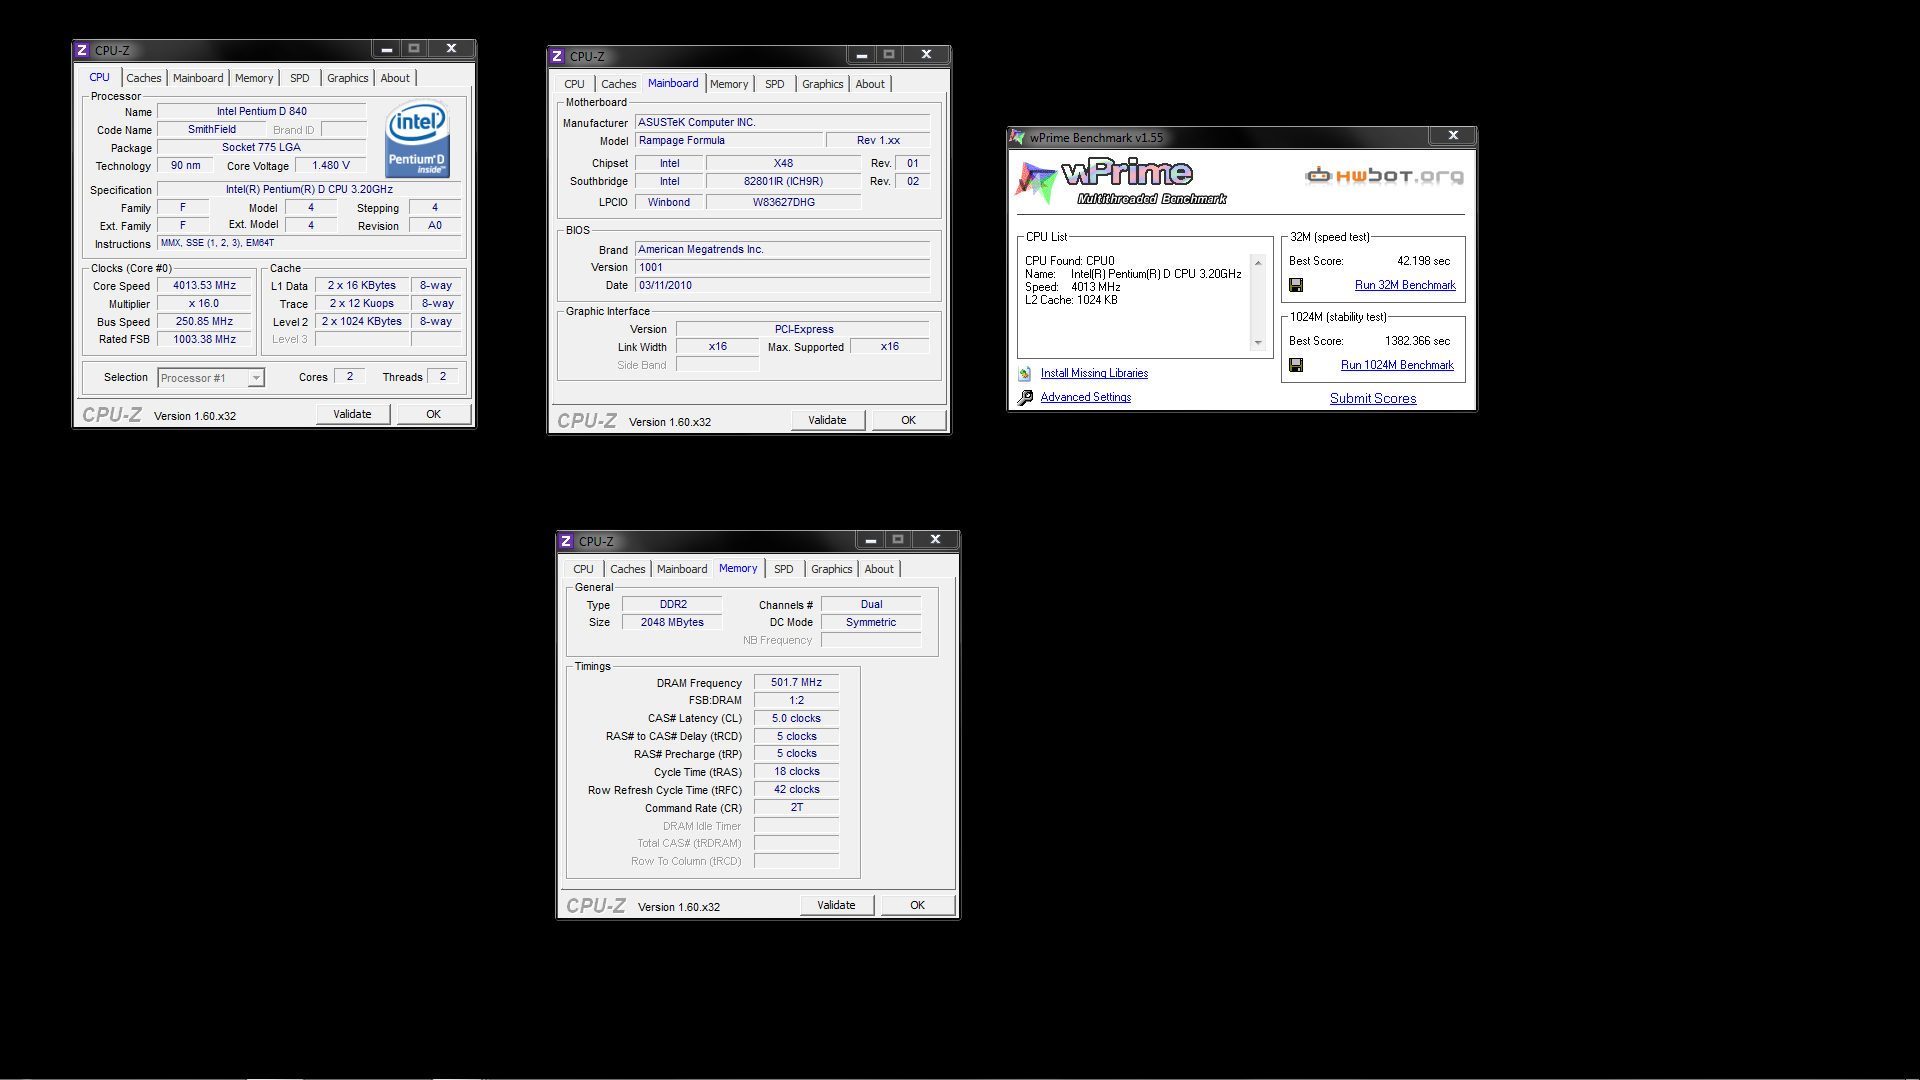Click the memory size 2048 MBytes
Screen dimensions: 1920x1080
[672, 623]
